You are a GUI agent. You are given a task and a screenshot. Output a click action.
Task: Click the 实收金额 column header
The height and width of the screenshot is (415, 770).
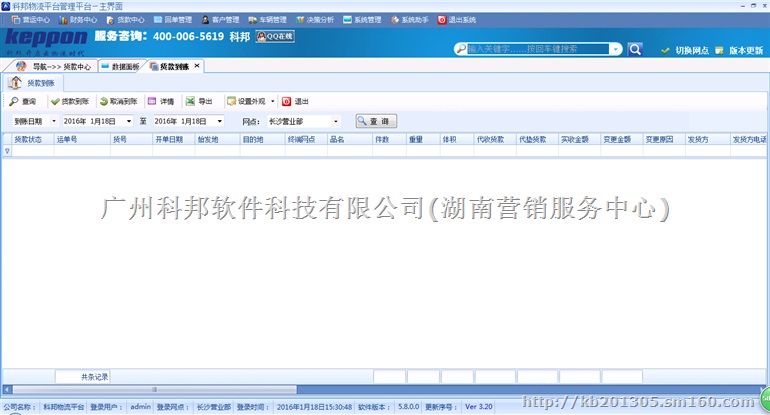pos(579,139)
